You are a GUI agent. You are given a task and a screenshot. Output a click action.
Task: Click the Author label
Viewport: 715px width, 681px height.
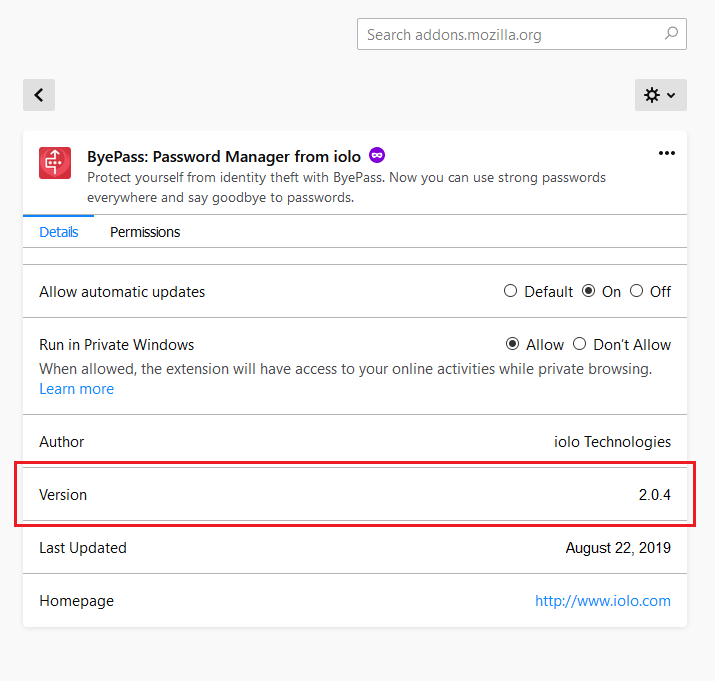pyautogui.click(x=62, y=442)
